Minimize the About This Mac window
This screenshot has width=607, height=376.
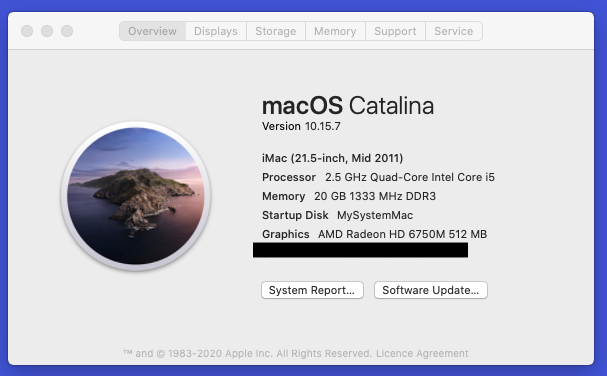click(x=47, y=31)
